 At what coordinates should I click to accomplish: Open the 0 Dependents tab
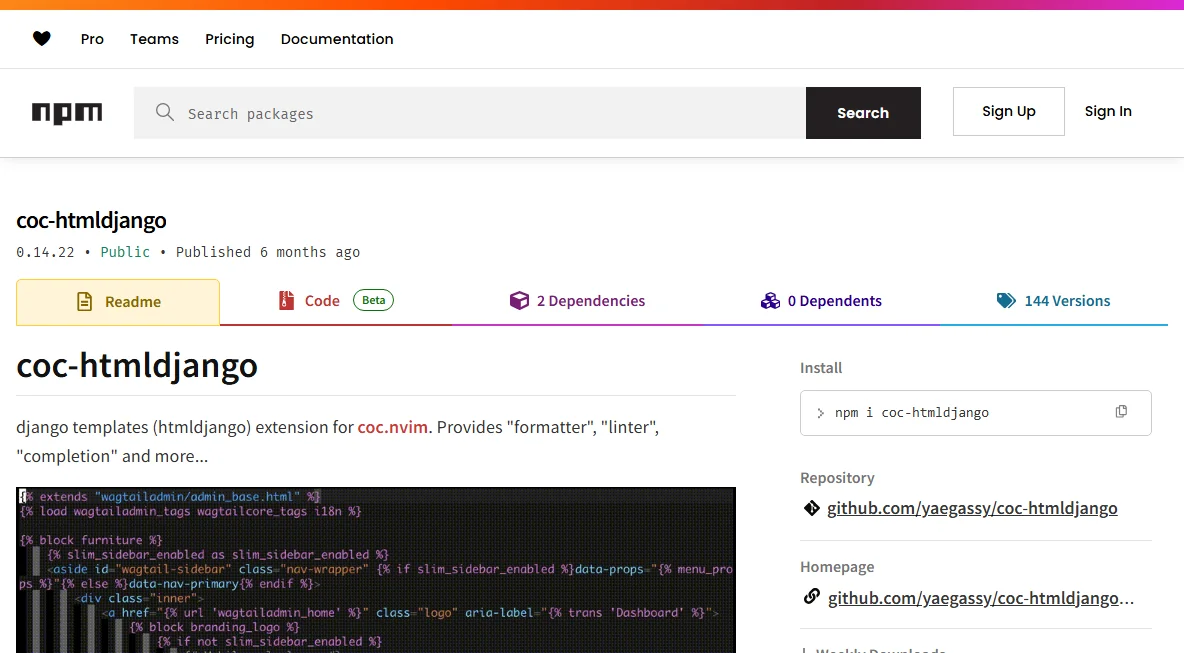[x=822, y=301]
